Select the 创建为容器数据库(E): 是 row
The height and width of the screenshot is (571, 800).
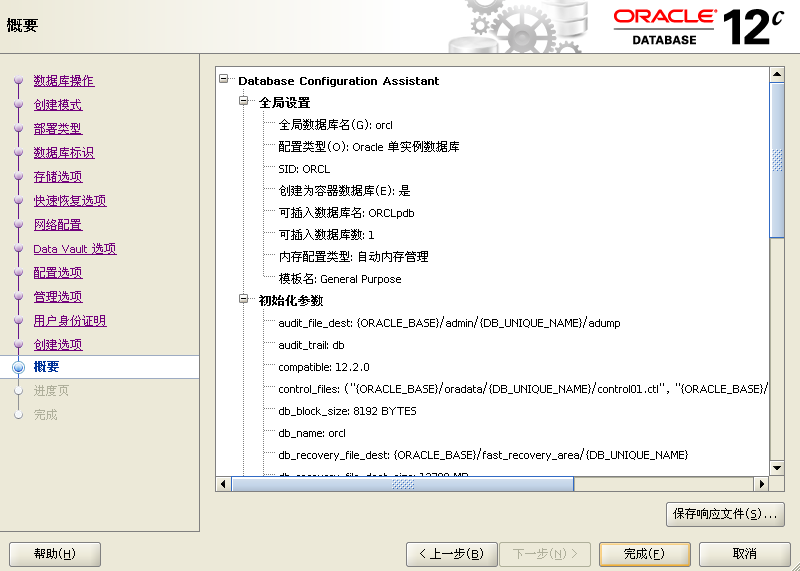click(x=344, y=191)
